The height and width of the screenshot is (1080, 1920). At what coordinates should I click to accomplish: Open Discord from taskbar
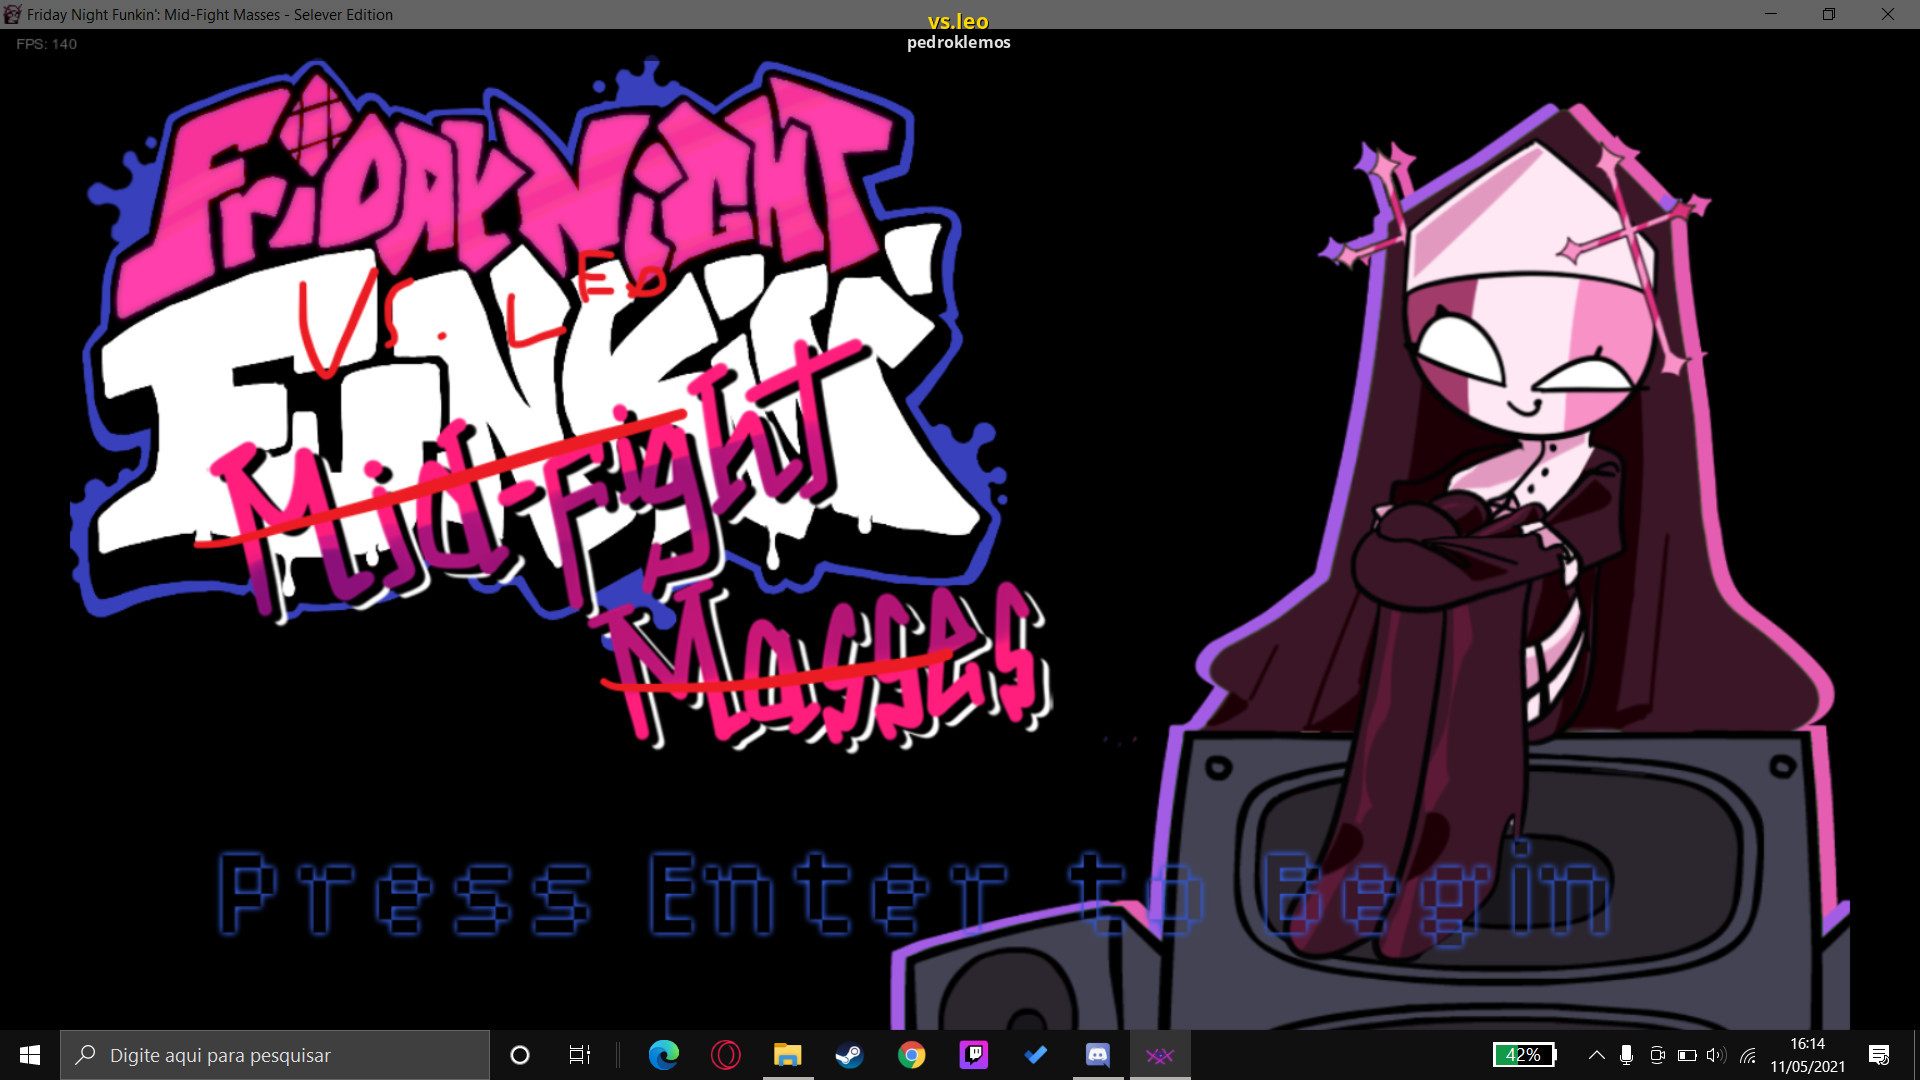click(x=1097, y=1055)
